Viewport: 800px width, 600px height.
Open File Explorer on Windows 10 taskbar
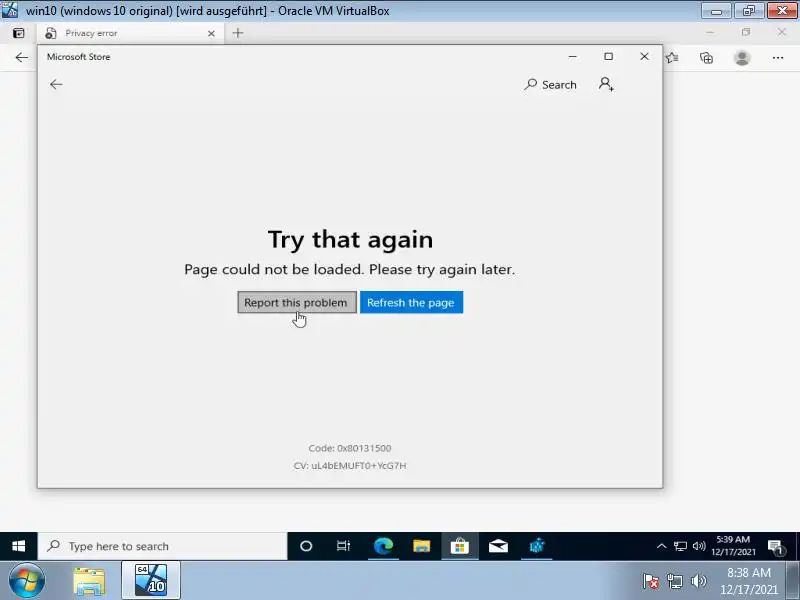pos(421,546)
